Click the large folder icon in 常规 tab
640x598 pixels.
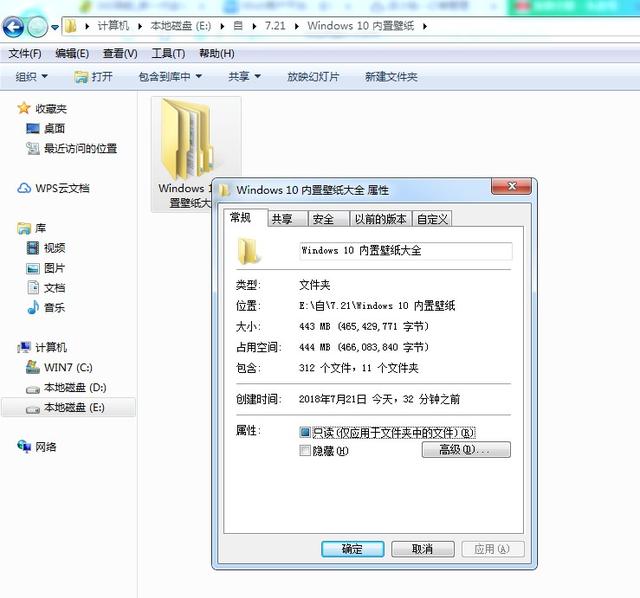pos(249,251)
